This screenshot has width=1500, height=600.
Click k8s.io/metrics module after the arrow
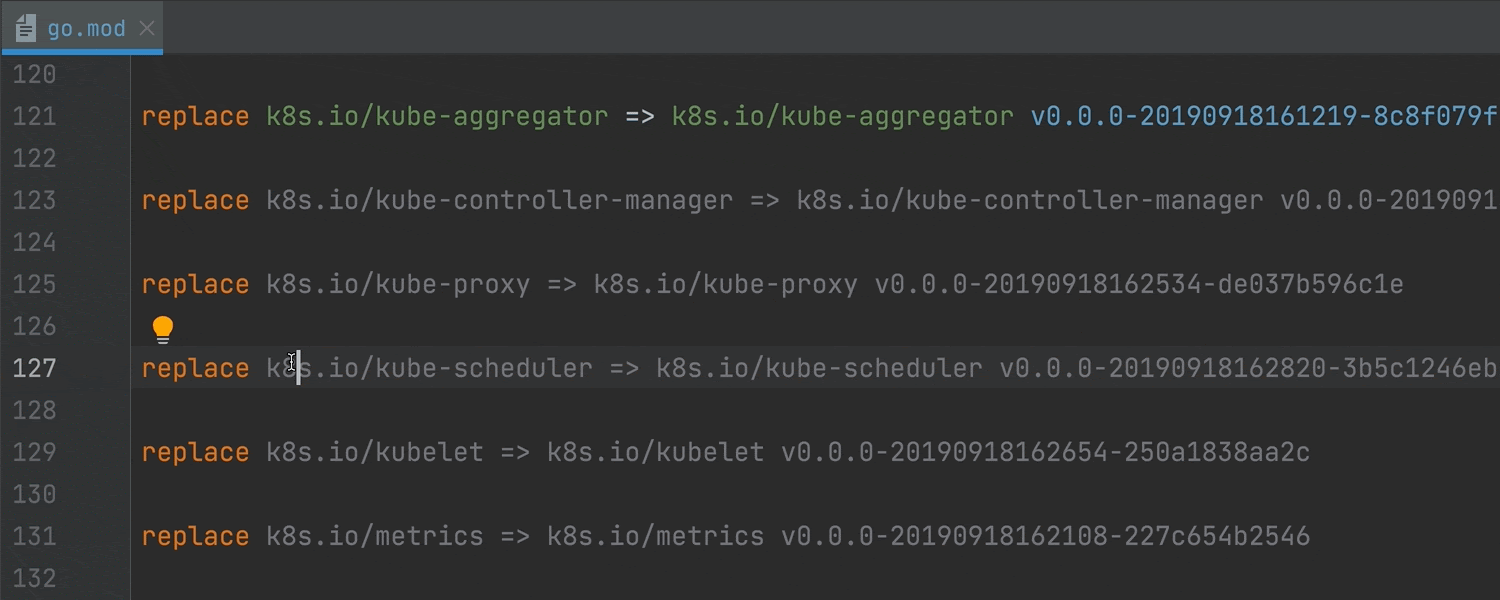coord(655,536)
